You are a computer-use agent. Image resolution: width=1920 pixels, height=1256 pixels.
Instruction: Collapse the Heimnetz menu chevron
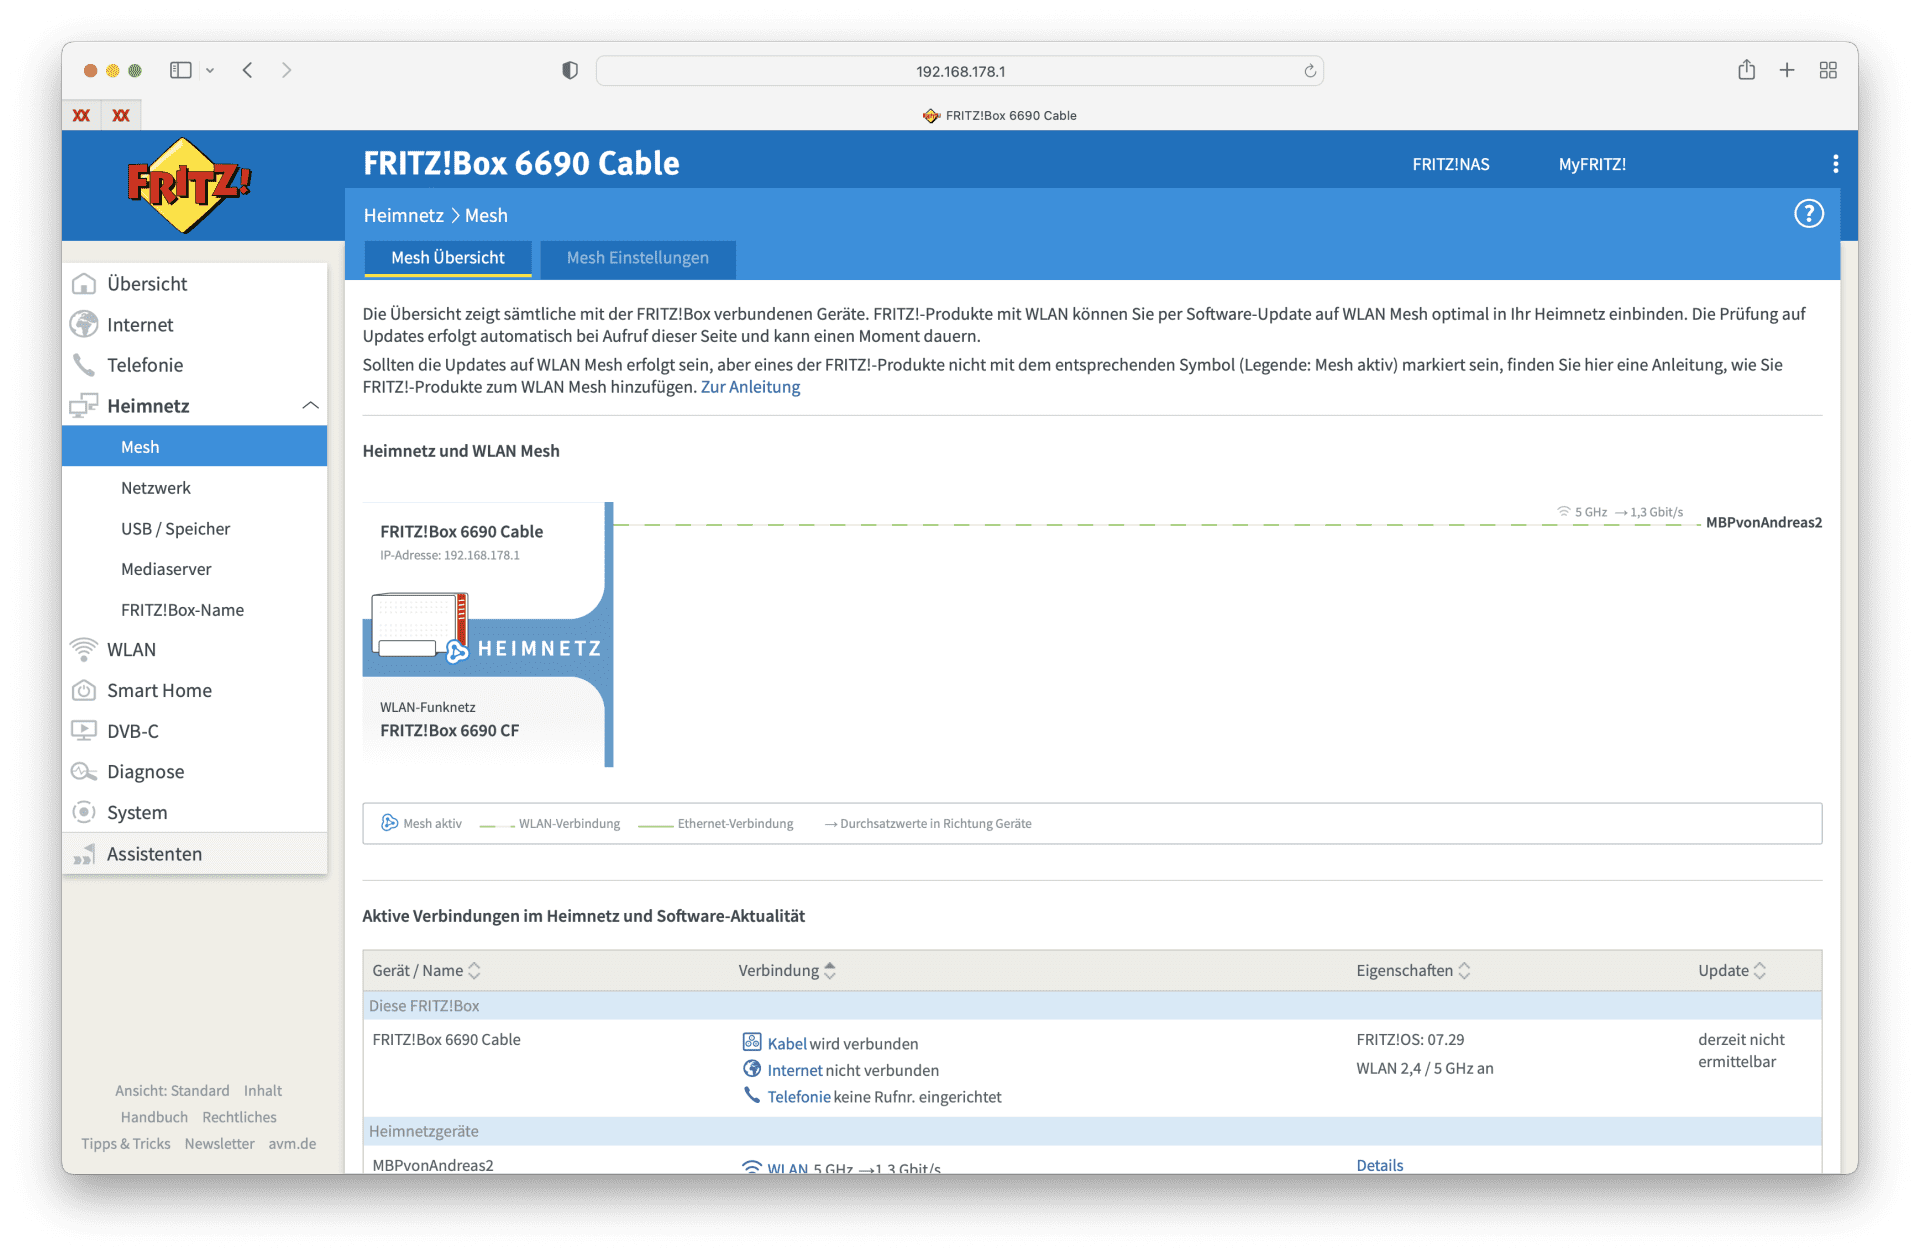click(310, 406)
